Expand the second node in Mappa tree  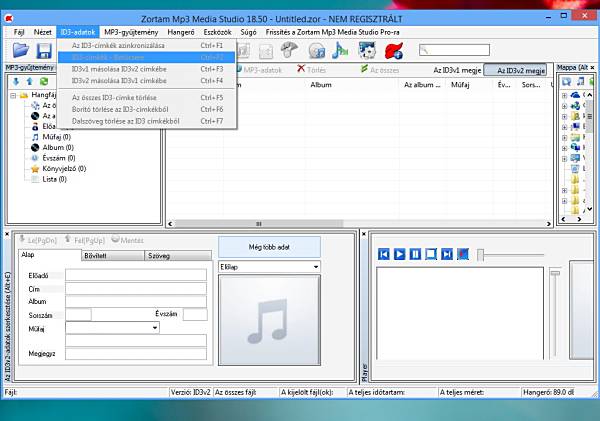coord(564,106)
